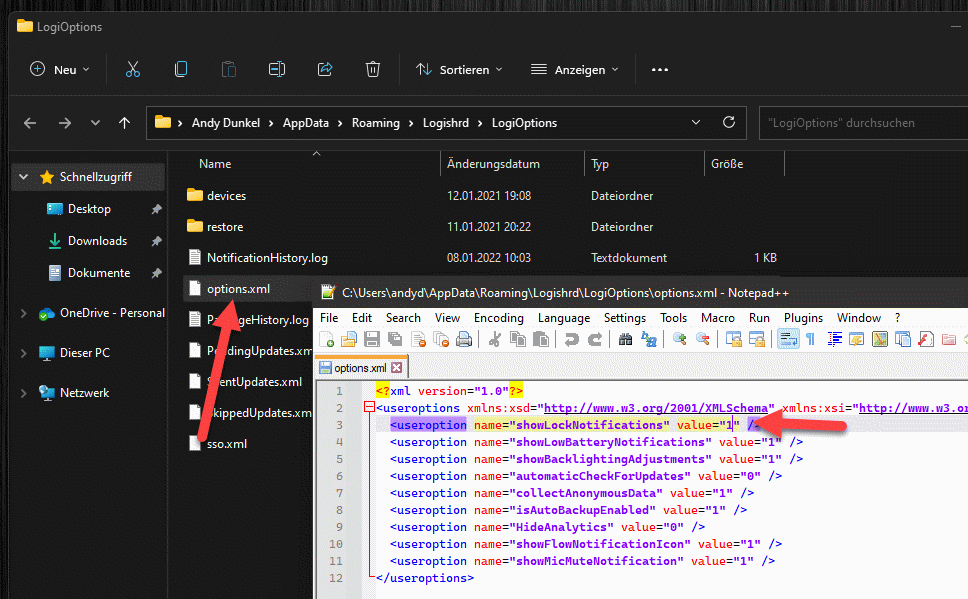The width and height of the screenshot is (968, 599).
Task: Copy icon in Explorer toolbar
Action: pyautogui.click(x=181, y=69)
